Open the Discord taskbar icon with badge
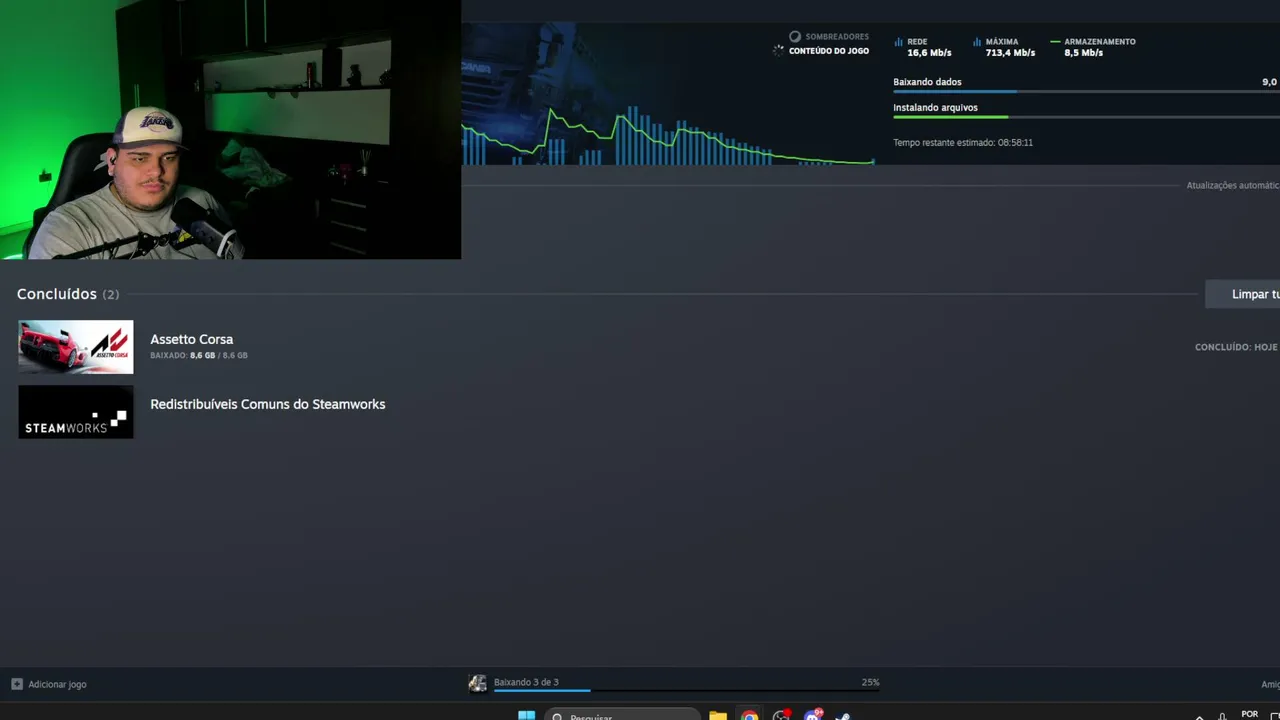 point(813,715)
